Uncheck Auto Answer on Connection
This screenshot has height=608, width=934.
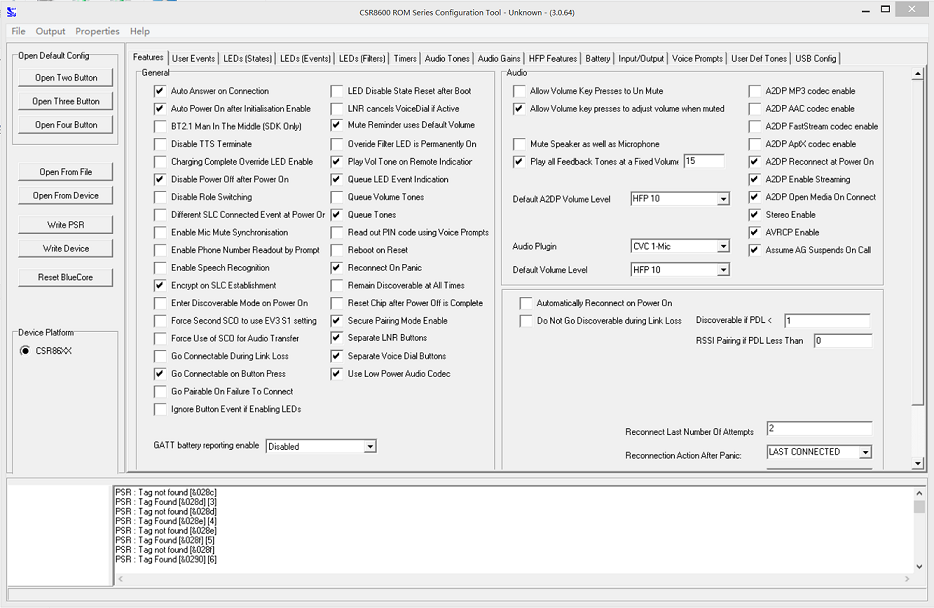[x=160, y=91]
